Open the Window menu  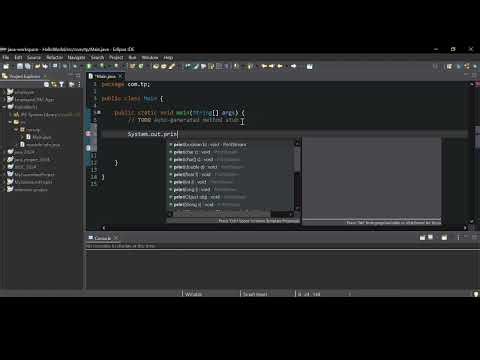click(150, 57)
